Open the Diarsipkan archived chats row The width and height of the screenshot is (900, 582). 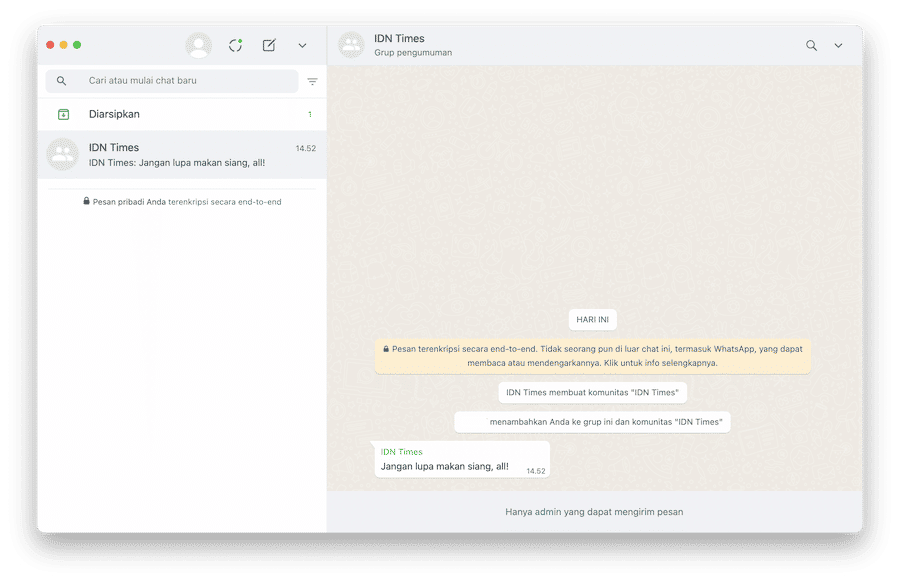[182, 114]
